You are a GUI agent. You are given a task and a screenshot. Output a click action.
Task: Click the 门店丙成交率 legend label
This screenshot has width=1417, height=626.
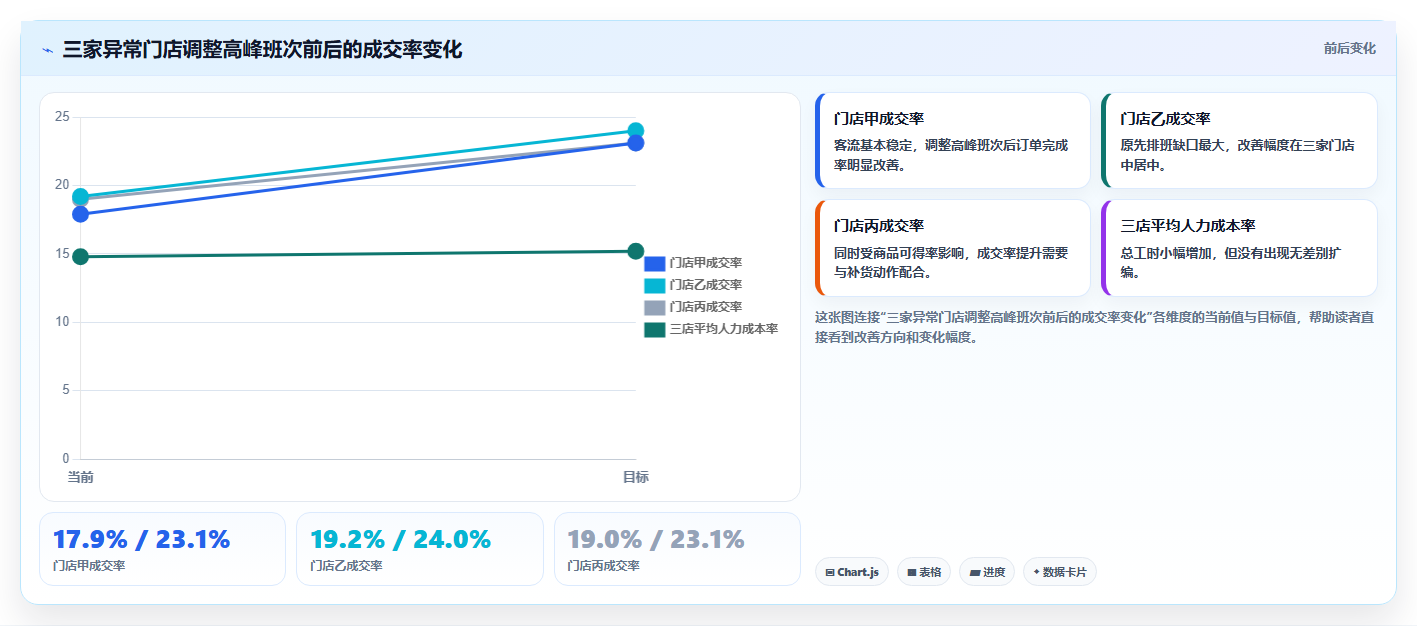pos(706,307)
